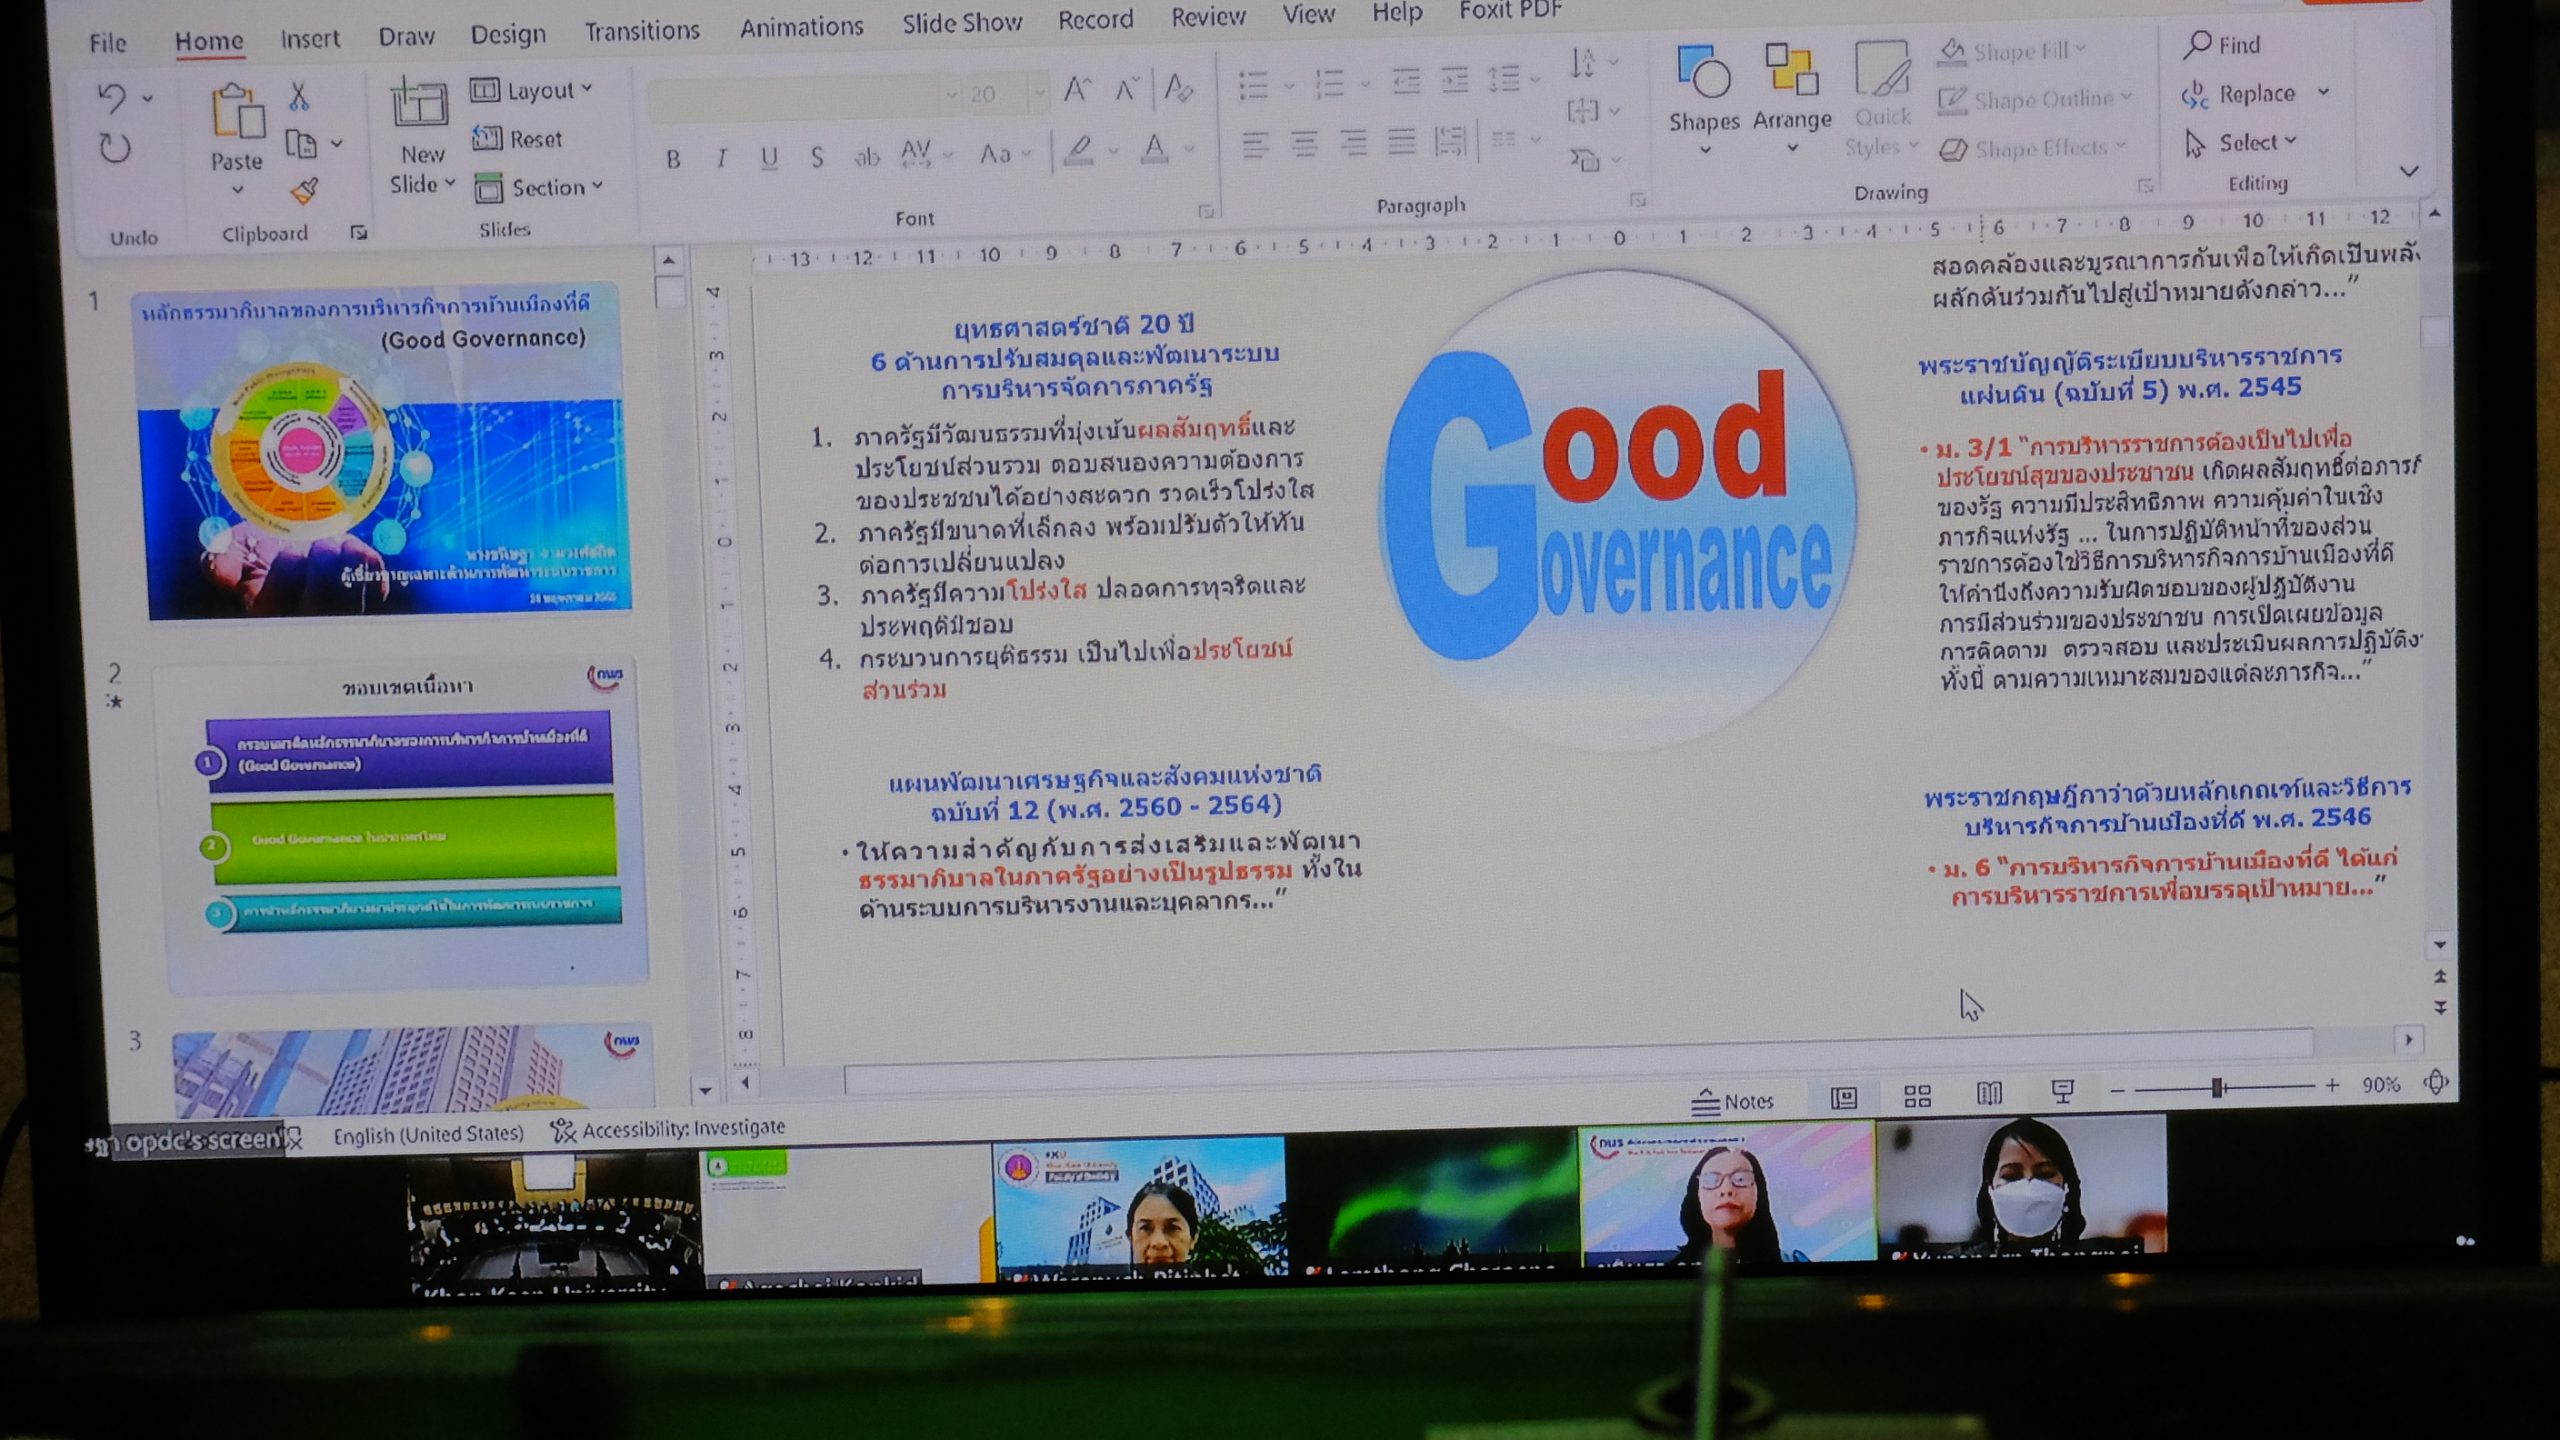The image size is (2560, 1440).
Task: Click the New Slide icon
Action: [419, 105]
